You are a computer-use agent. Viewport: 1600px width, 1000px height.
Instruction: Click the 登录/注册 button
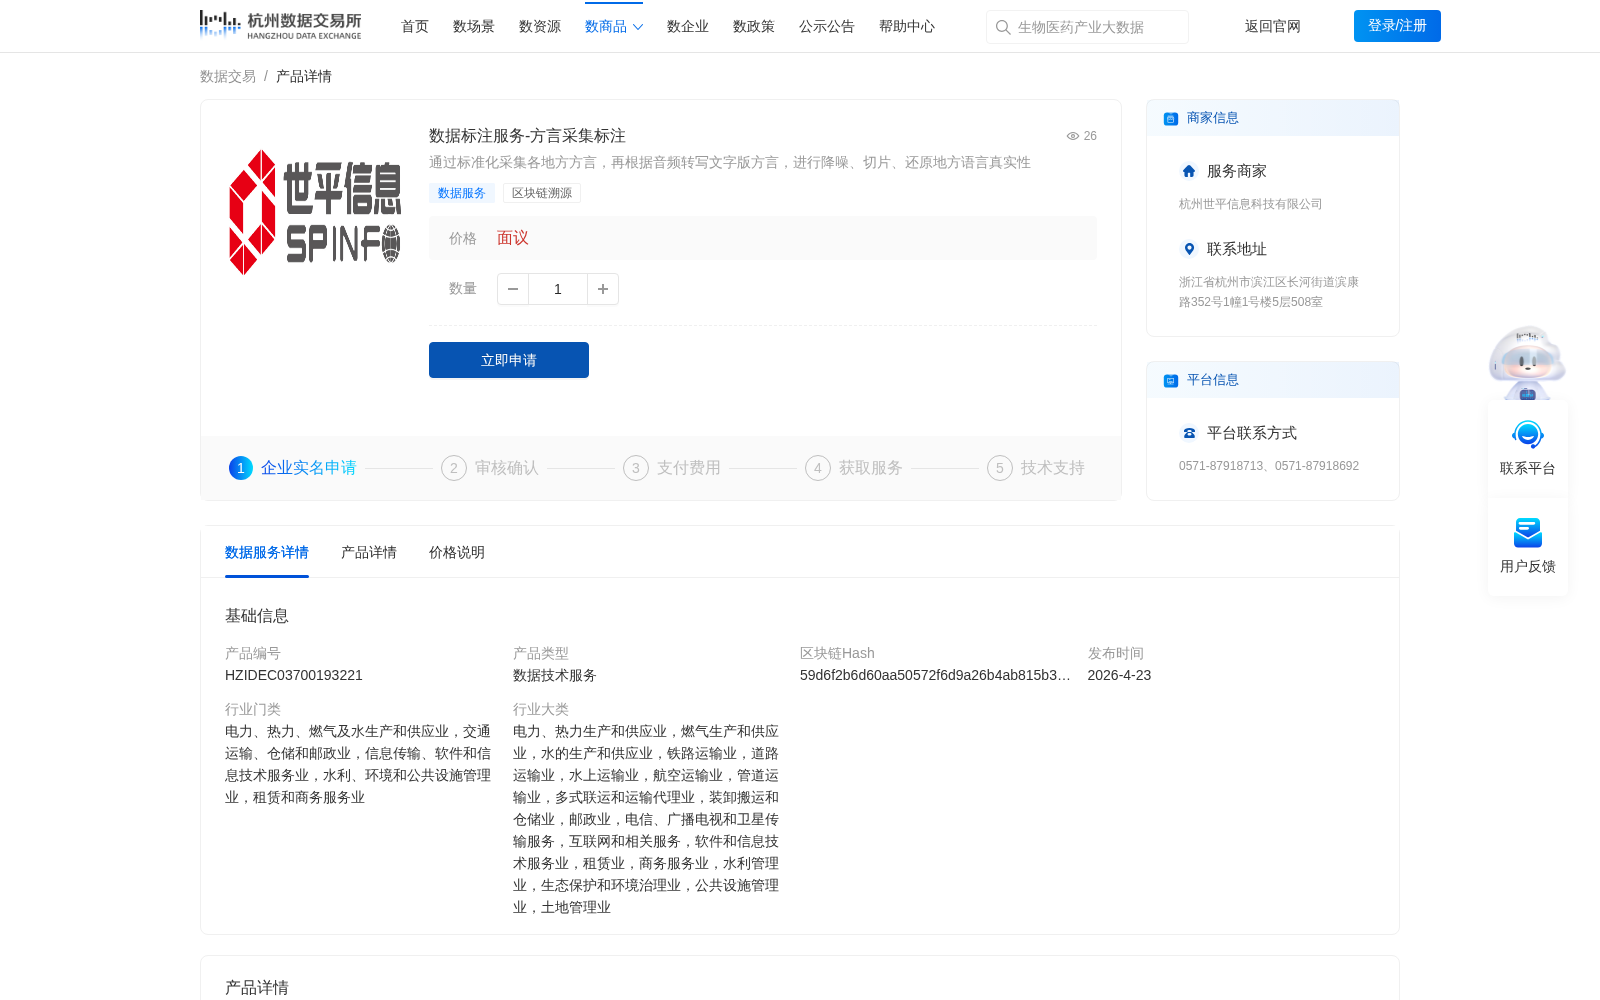coord(1397,26)
